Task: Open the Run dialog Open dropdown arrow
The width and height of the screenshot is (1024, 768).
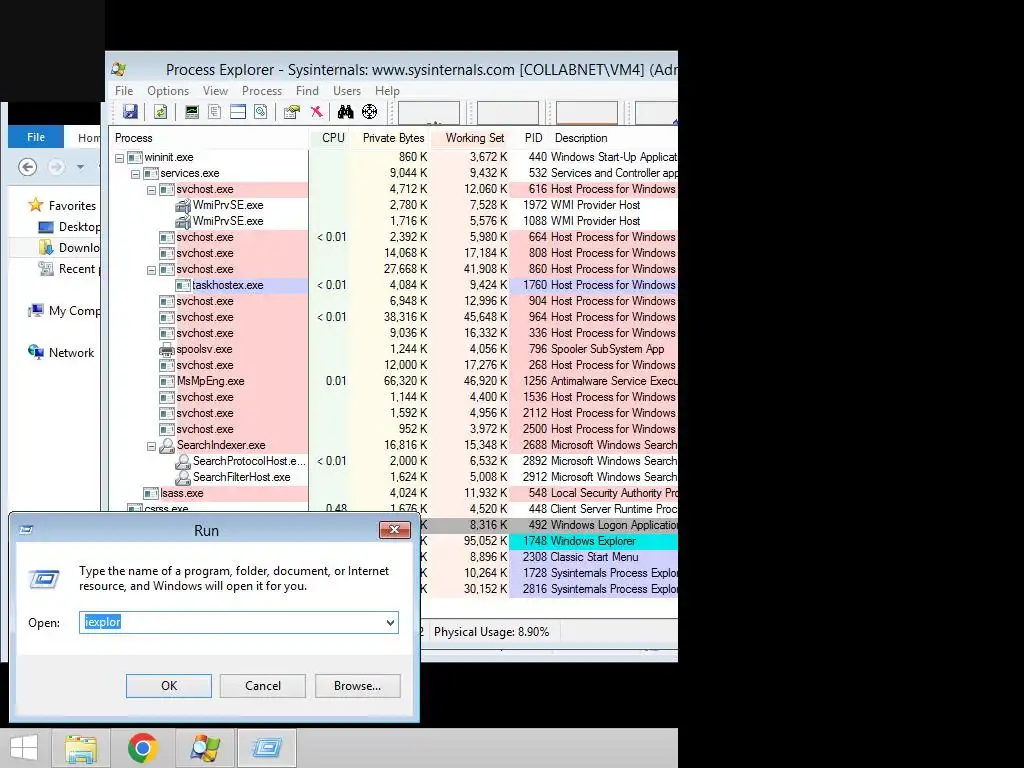Action: 390,622
